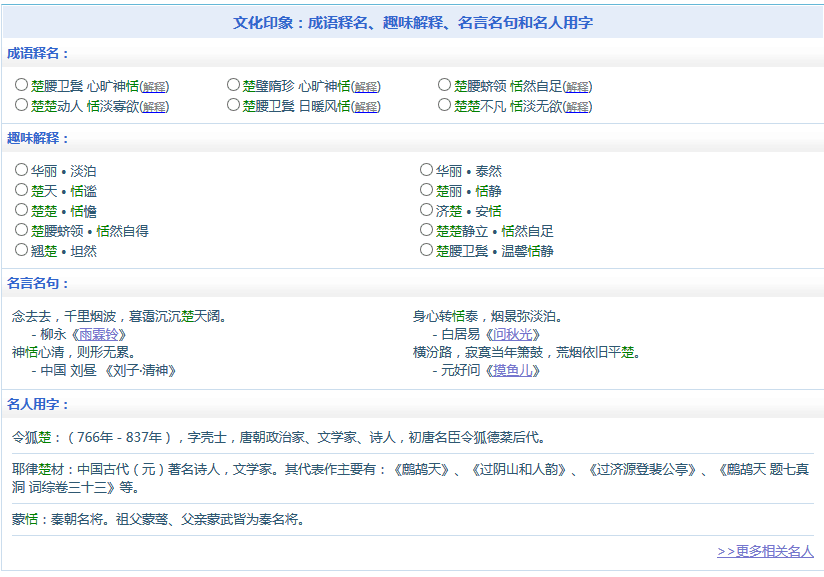Select the 楚丽 • 恬静 radio button
Image resolution: width=824 pixels, height=577 pixels.
pyautogui.click(x=426, y=190)
